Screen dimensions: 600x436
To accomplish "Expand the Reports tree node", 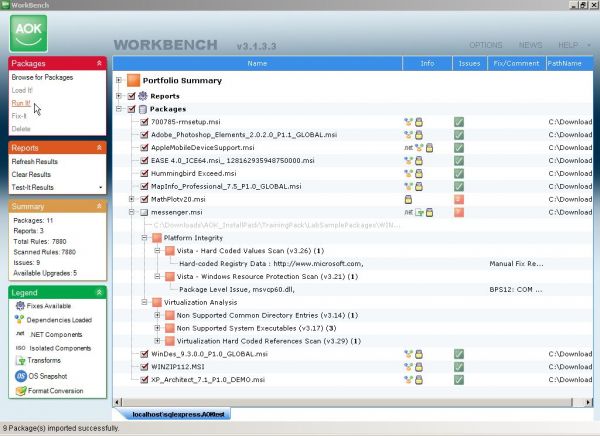I will tap(119, 96).
